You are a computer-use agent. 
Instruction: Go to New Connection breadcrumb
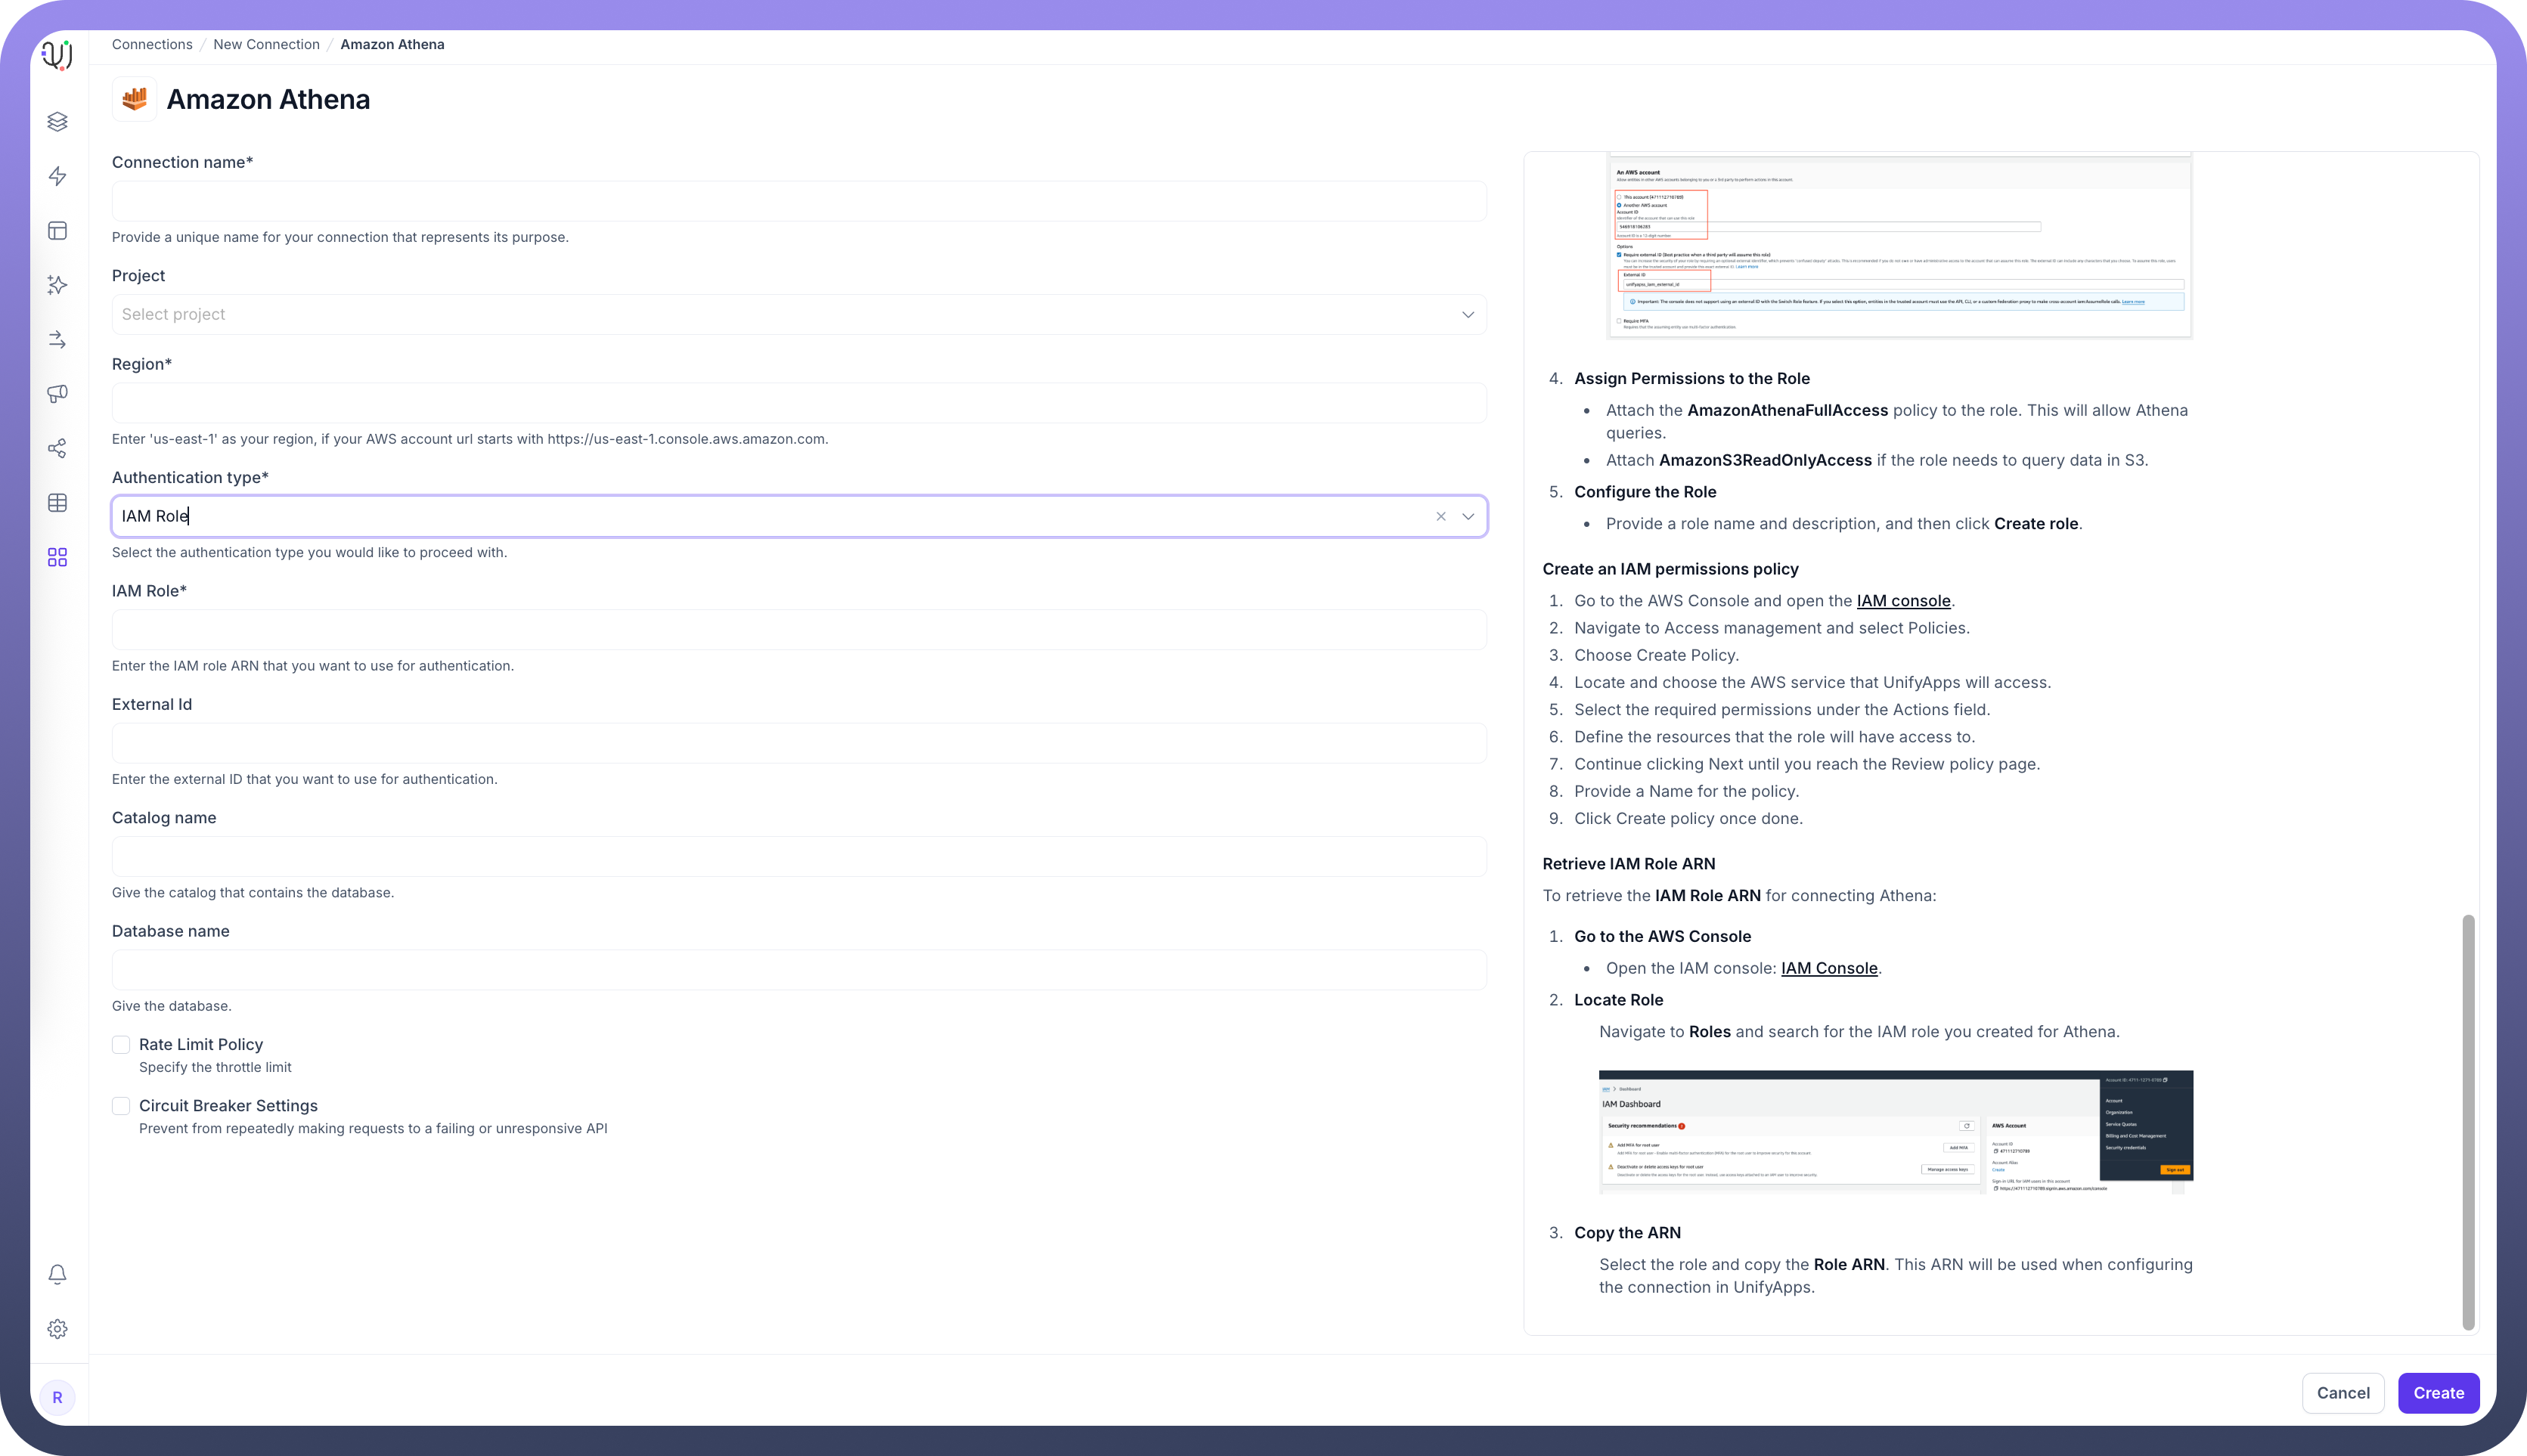pos(266,45)
